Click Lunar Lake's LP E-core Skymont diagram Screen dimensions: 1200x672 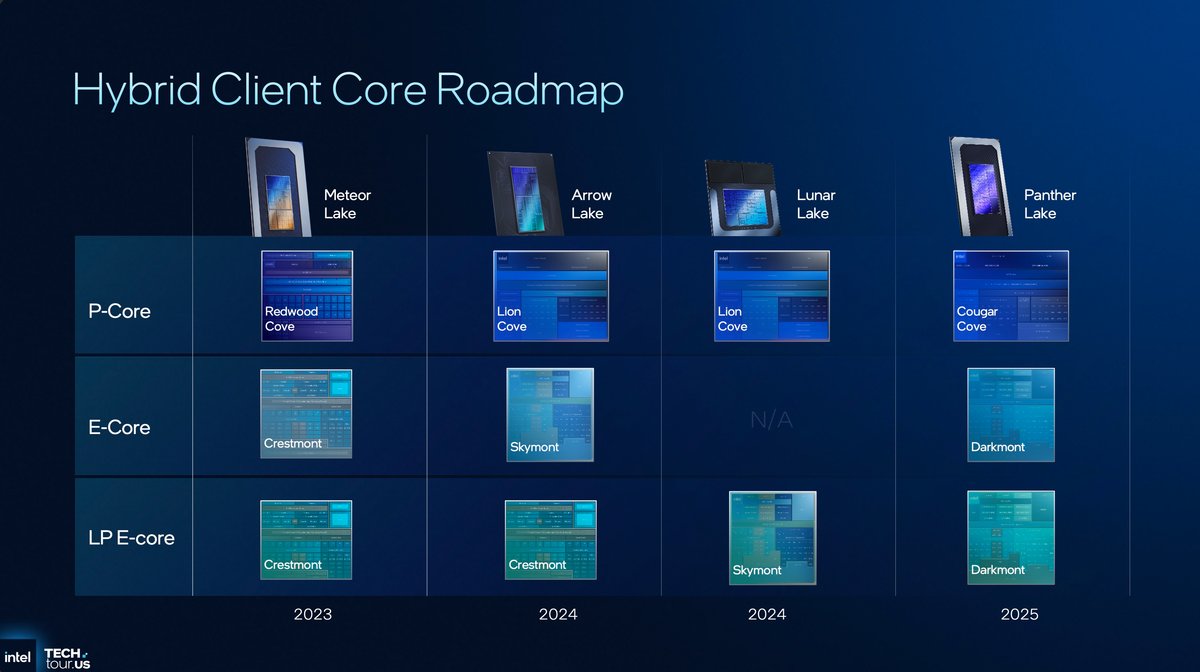tap(772, 538)
